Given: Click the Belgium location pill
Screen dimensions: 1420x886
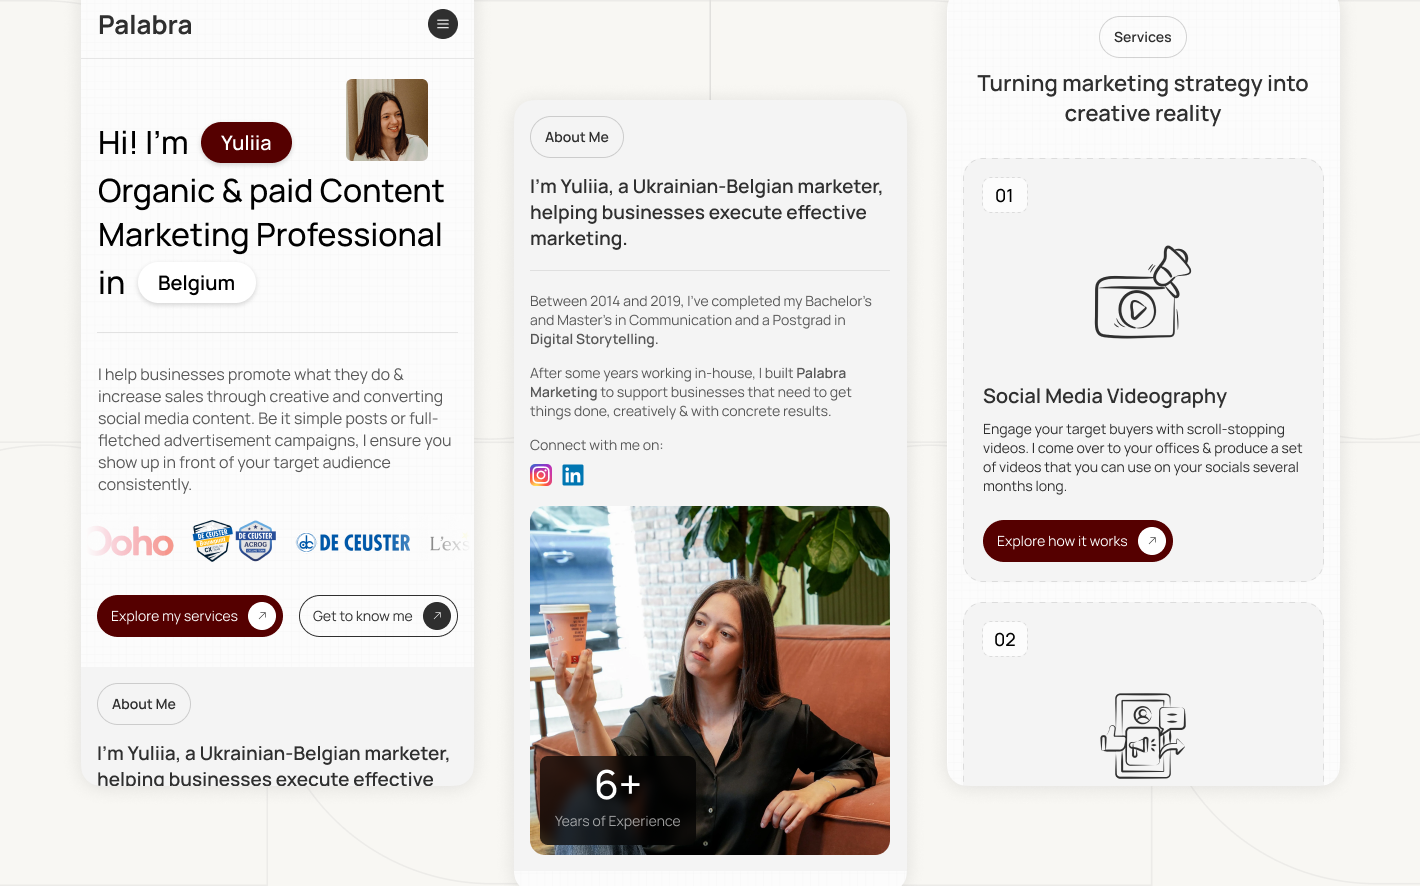Looking at the screenshot, I should 197,283.
